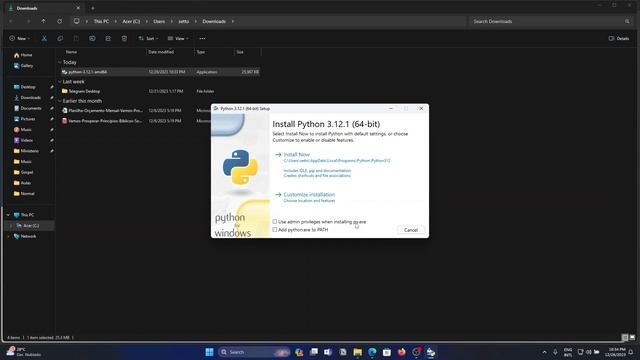Expand the Network tree node
The width and height of the screenshot is (640, 360).
pos(8,236)
